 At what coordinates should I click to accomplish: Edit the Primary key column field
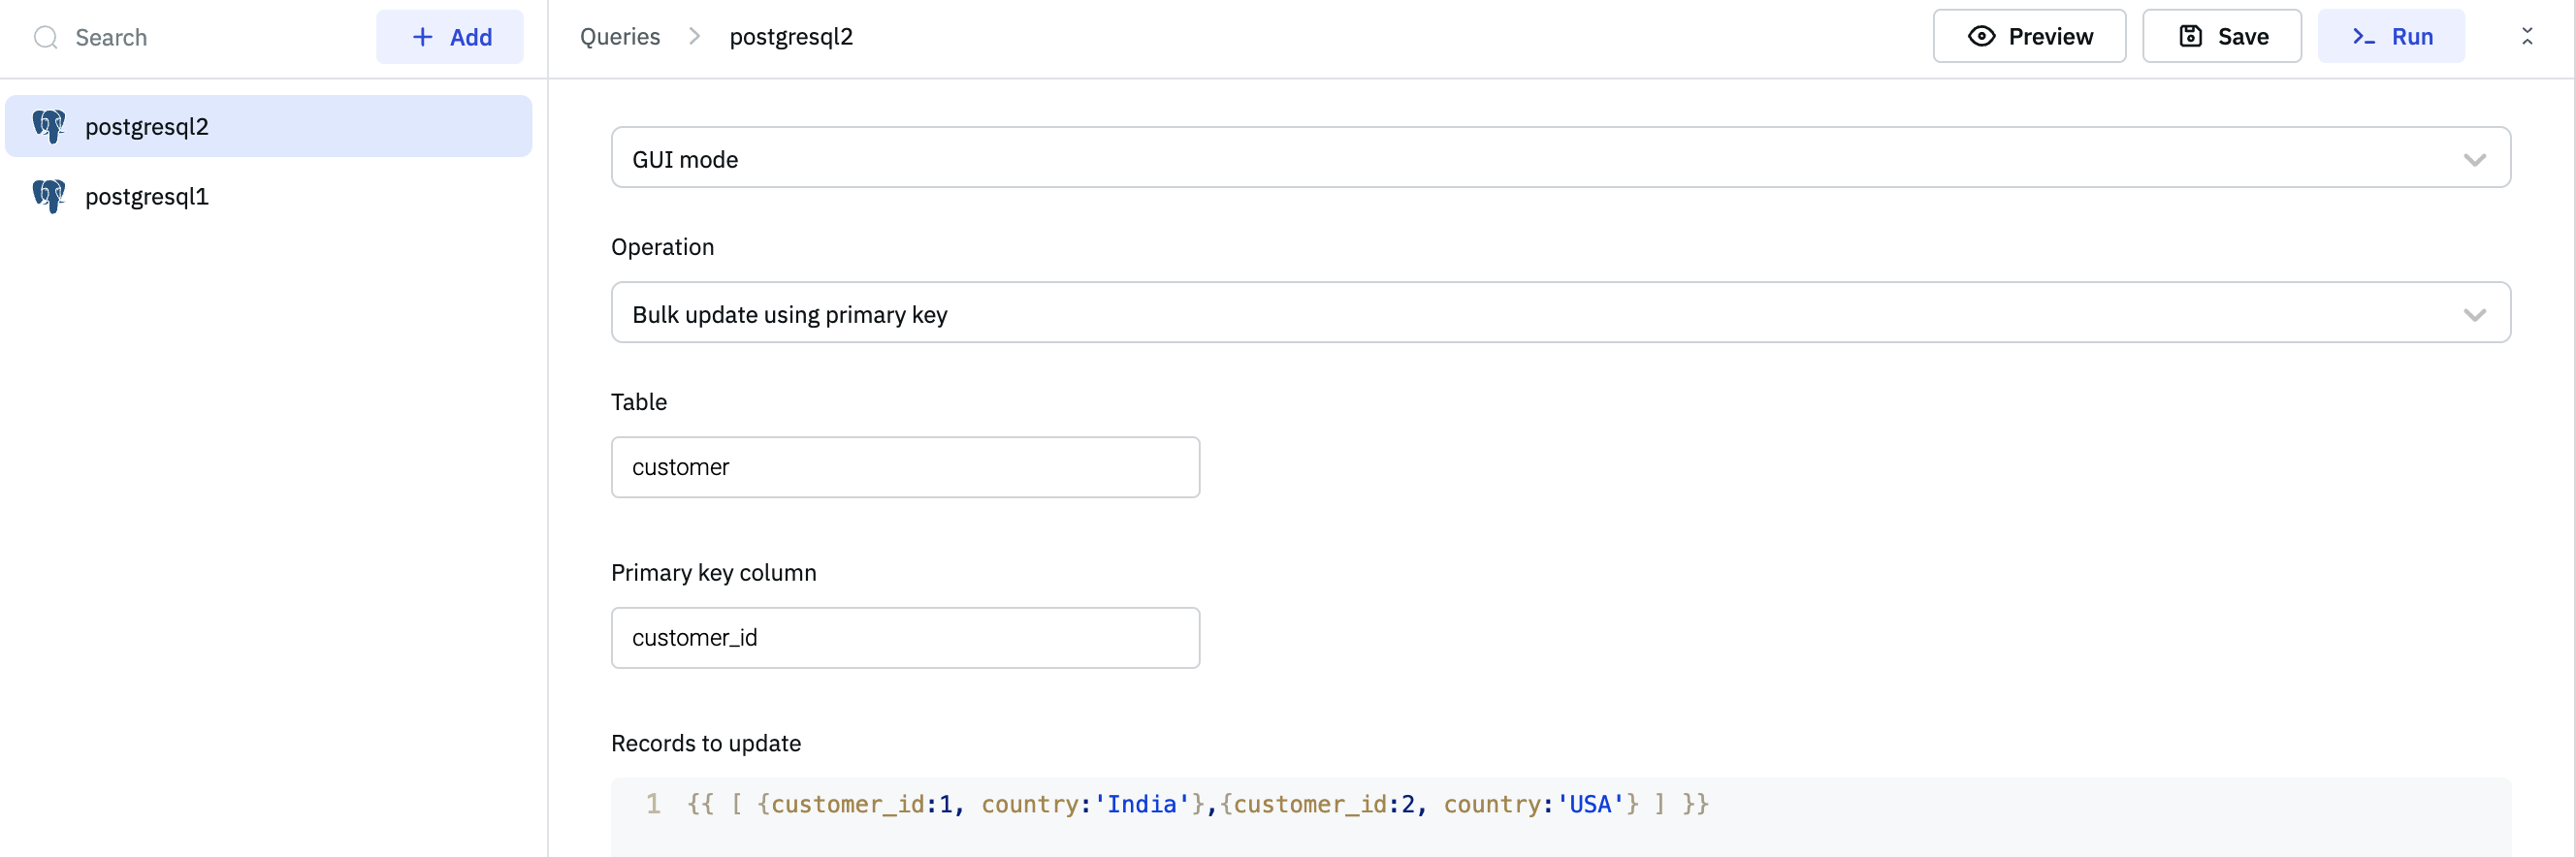pos(905,638)
